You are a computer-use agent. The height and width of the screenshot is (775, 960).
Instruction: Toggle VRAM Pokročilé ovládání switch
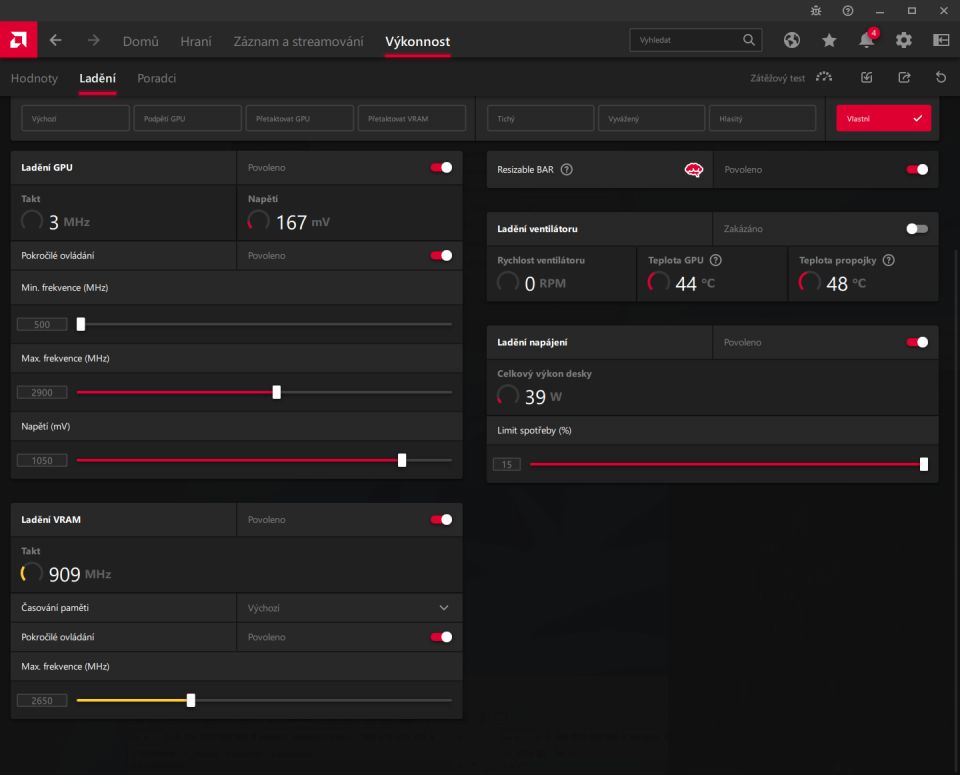[x=441, y=637]
